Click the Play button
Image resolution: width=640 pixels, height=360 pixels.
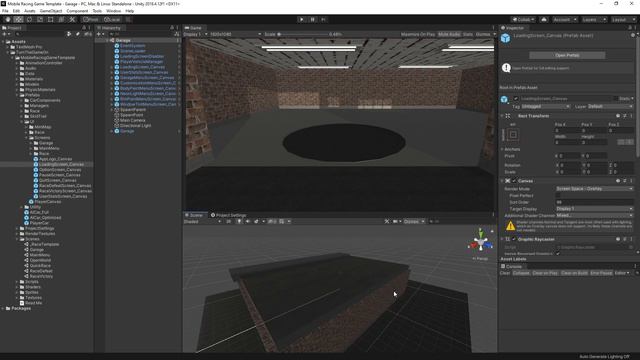click(301, 19)
